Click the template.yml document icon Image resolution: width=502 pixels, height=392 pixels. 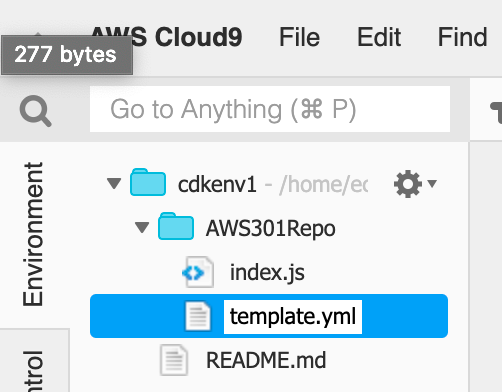[198, 316]
